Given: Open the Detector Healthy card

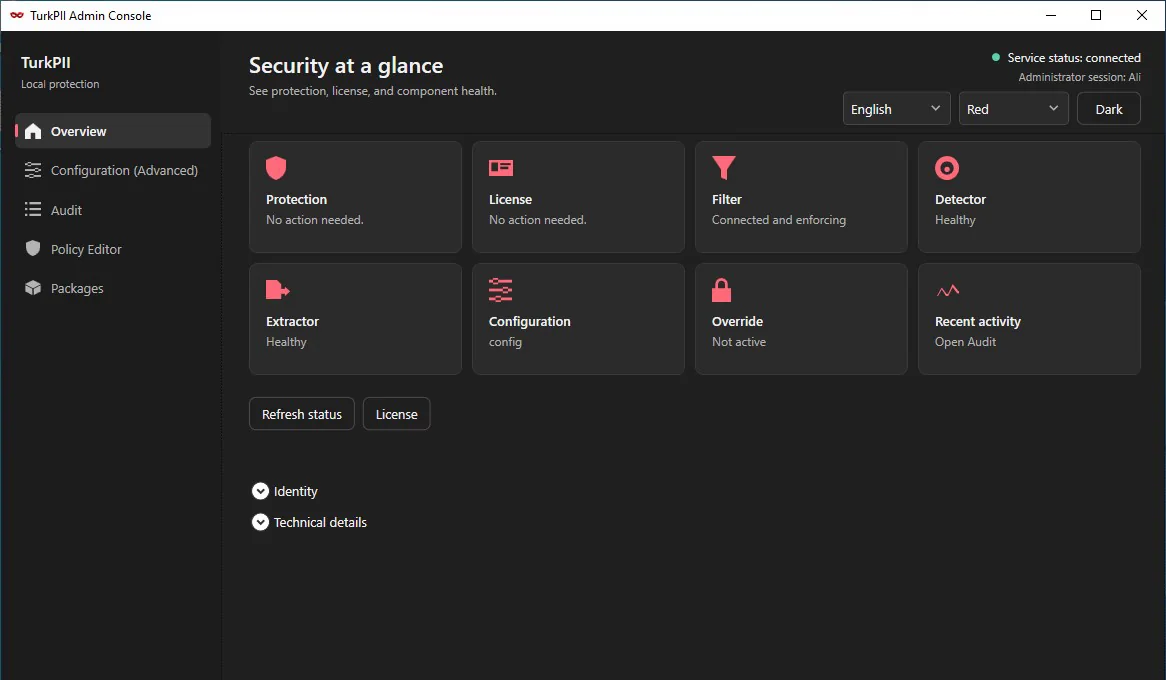Looking at the screenshot, I should [x=1029, y=196].
